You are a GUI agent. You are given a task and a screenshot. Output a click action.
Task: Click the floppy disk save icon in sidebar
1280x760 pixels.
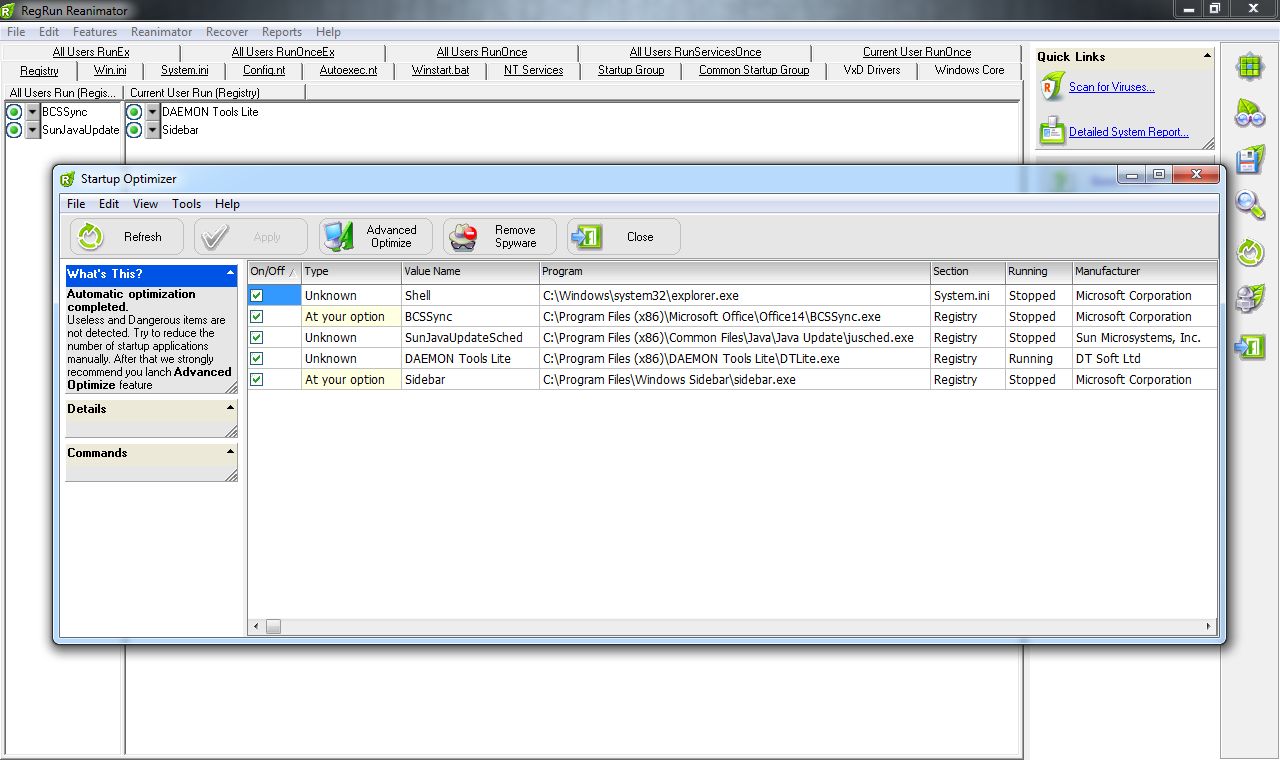click(x=1250, y=160)
